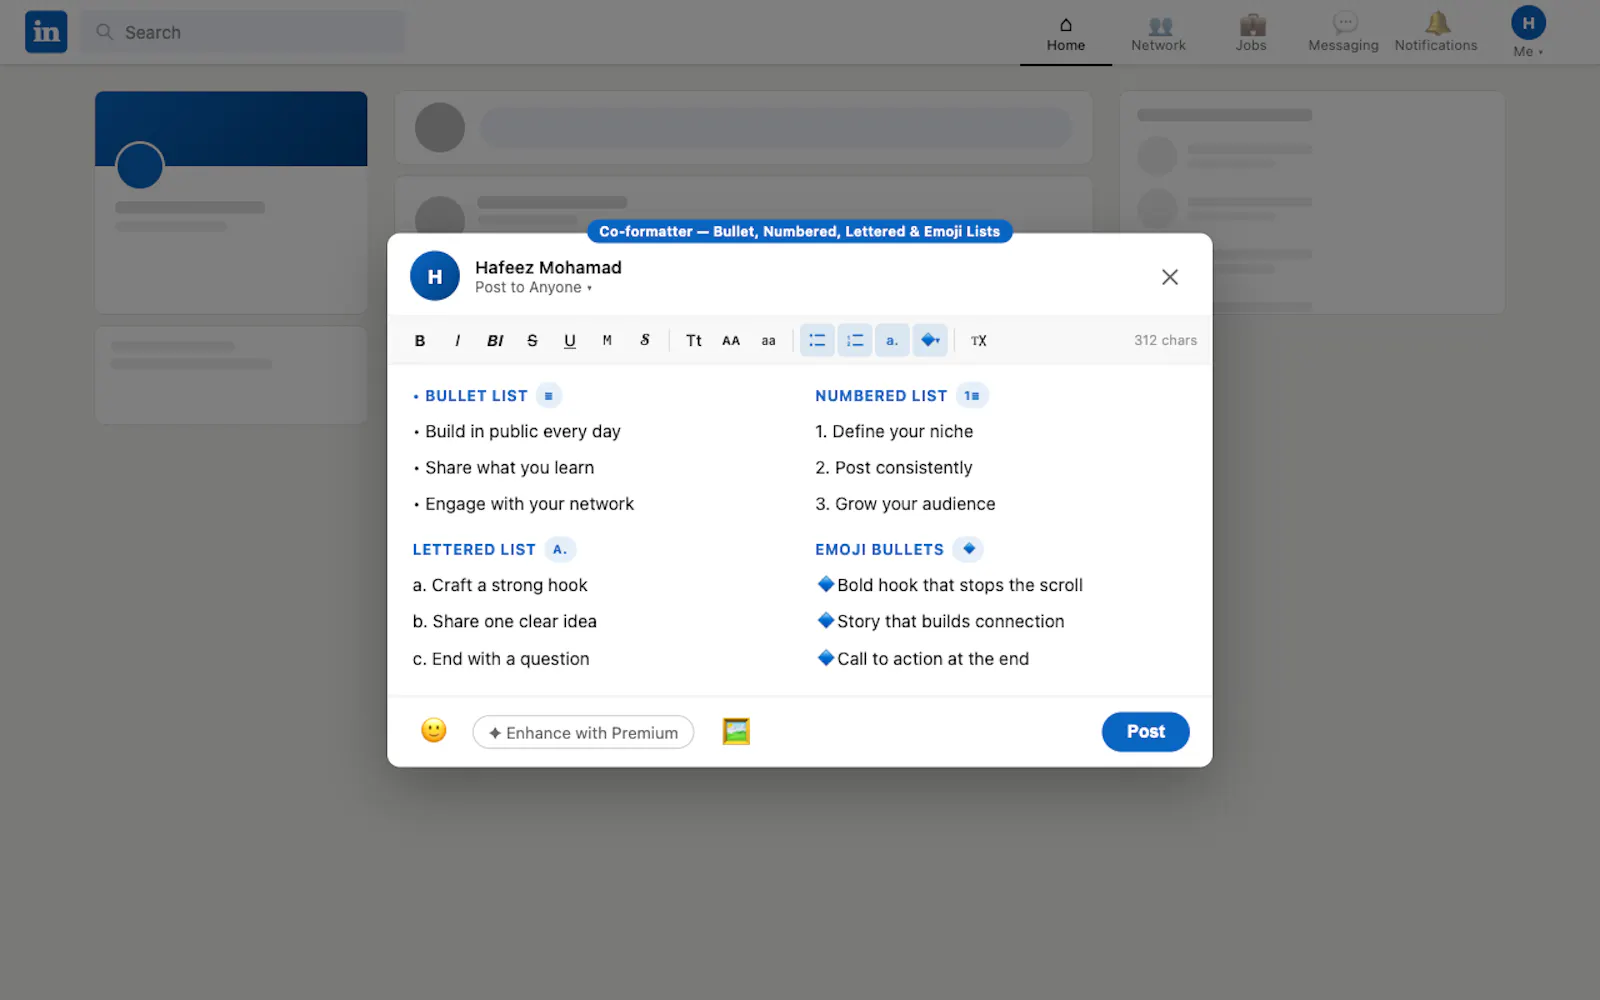Screen dimensions: 1600x1000
Task: Click 'c. End with a question' line
Action: pyautogui.click(x=501, y=659)
